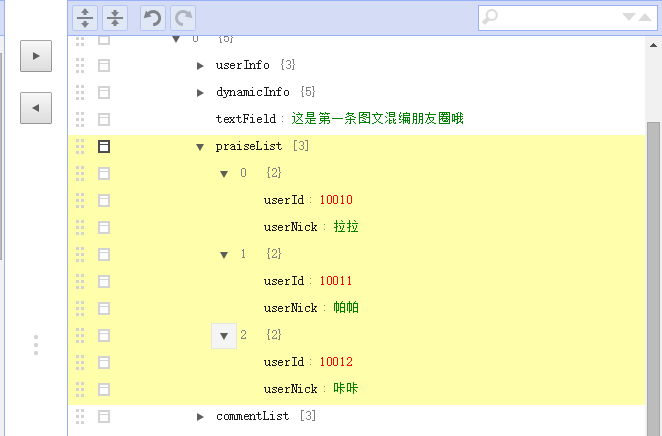Go to previous search result arrow

tap(645, 17)
